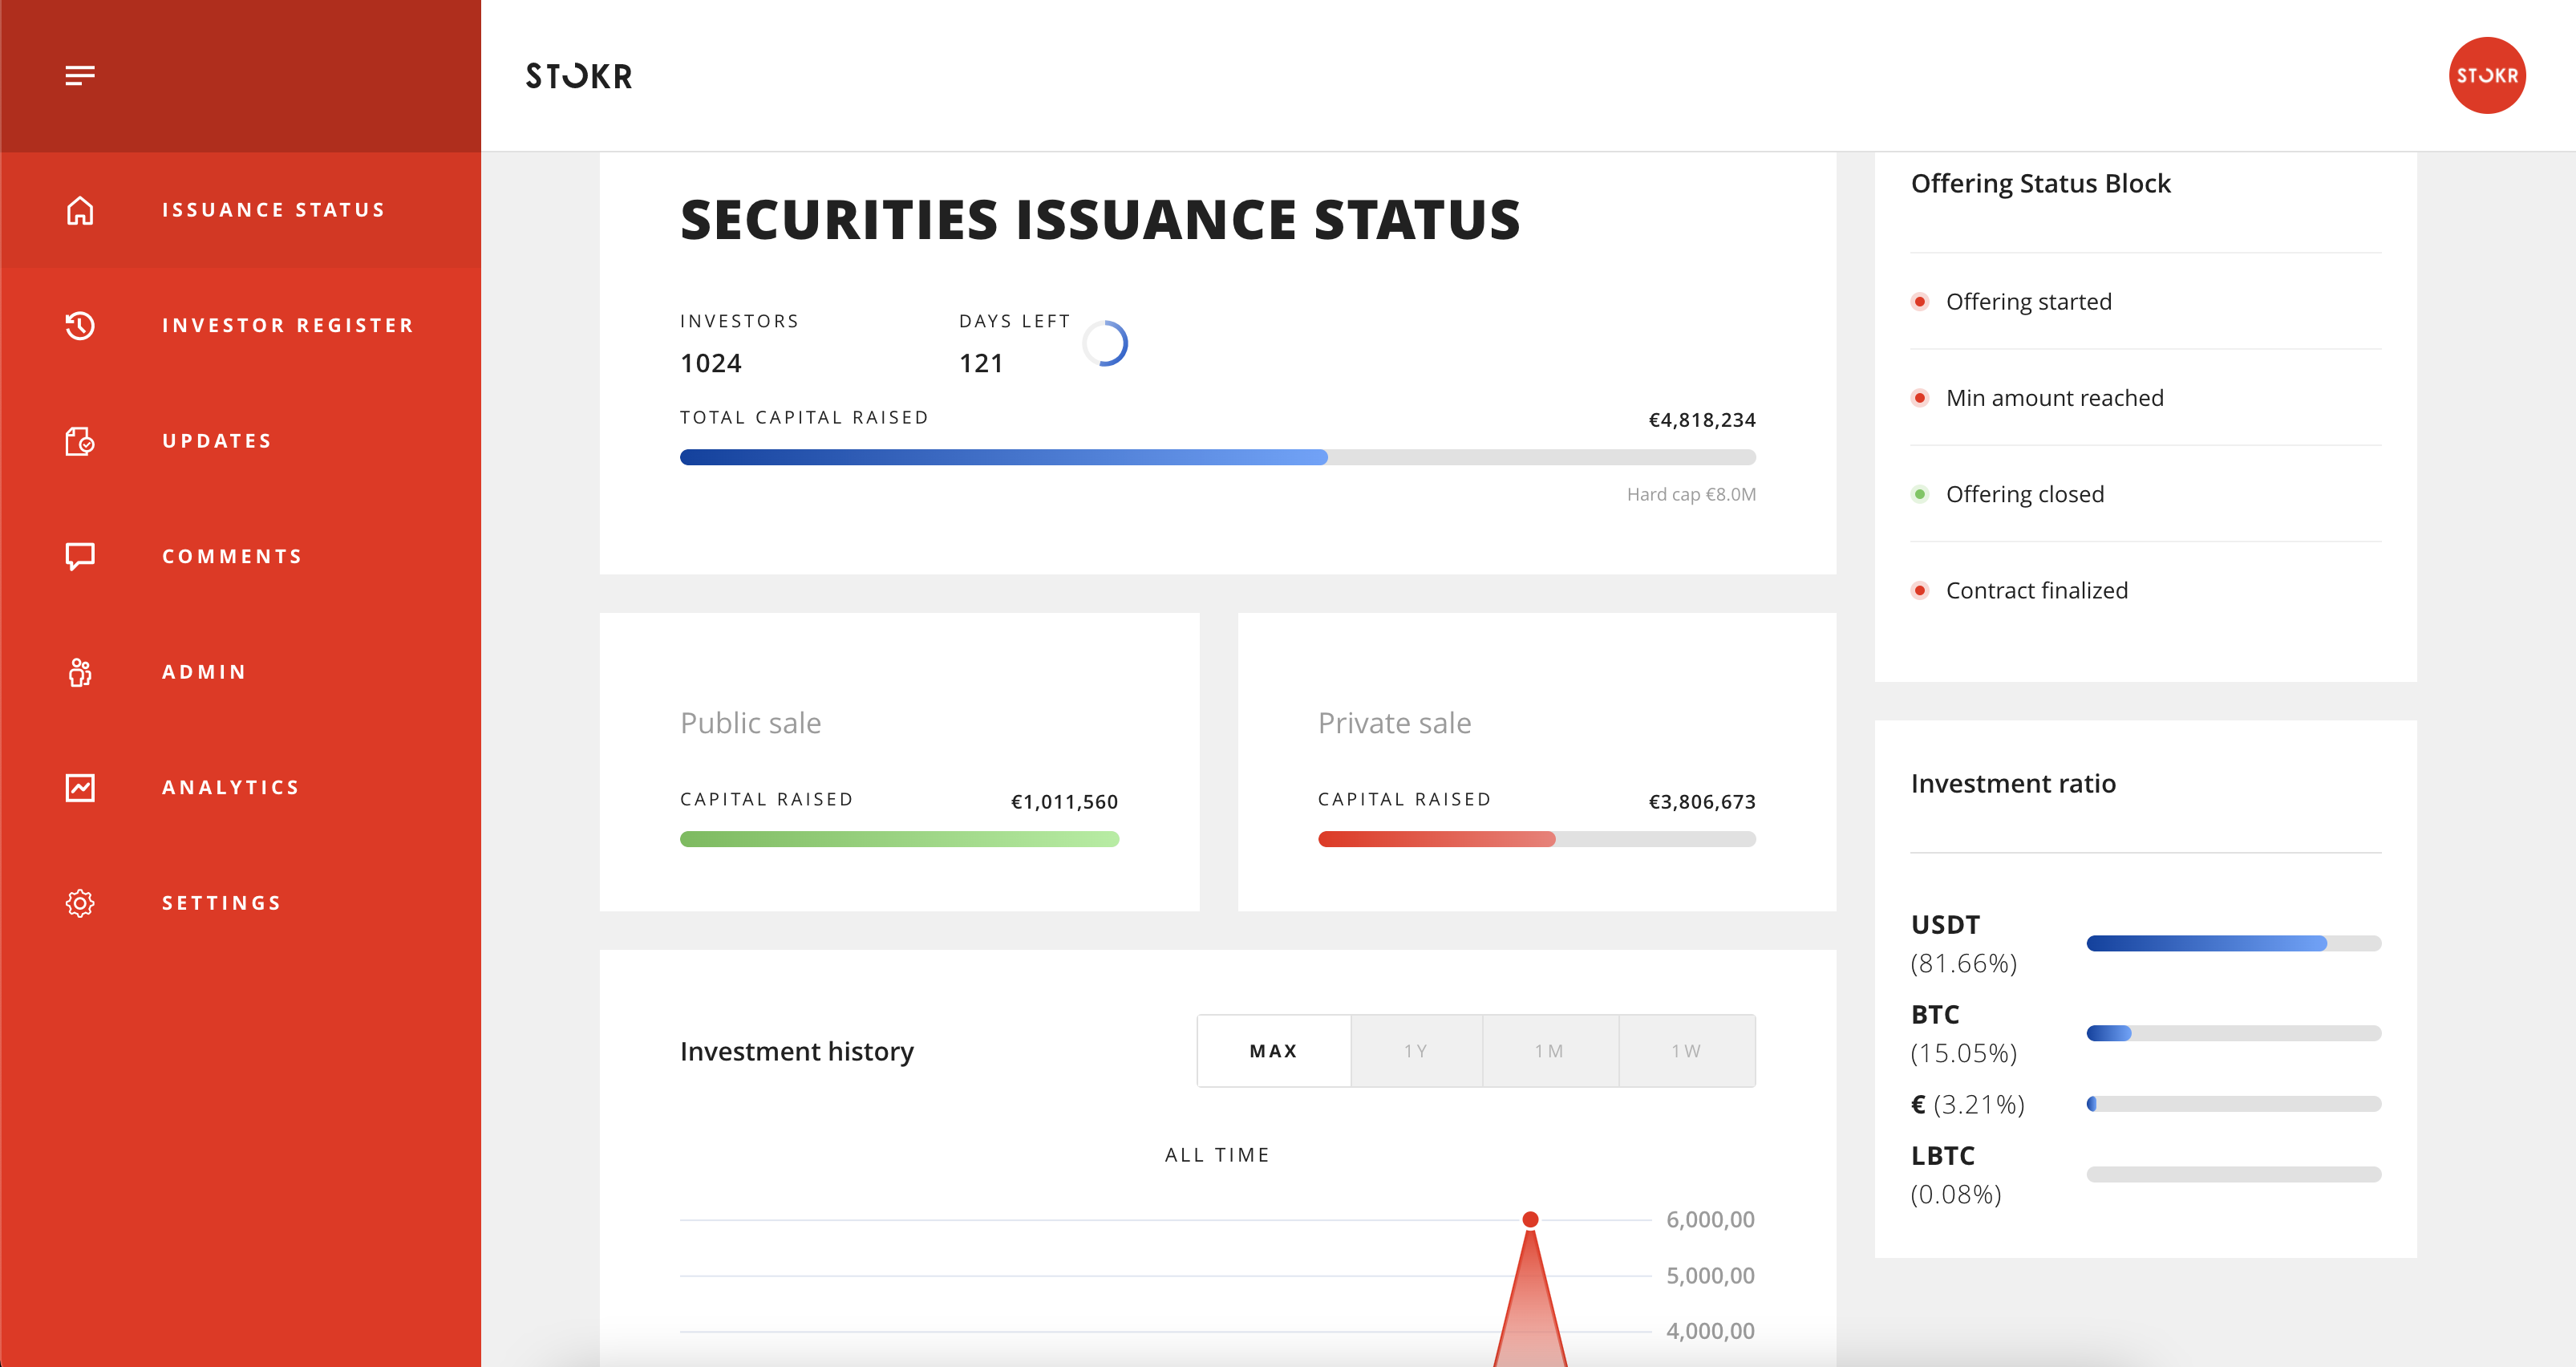This screenshot has width=2576, height=1367.
Task: Open the Comments speech bubble icon
Action: (x=80, y=556)
